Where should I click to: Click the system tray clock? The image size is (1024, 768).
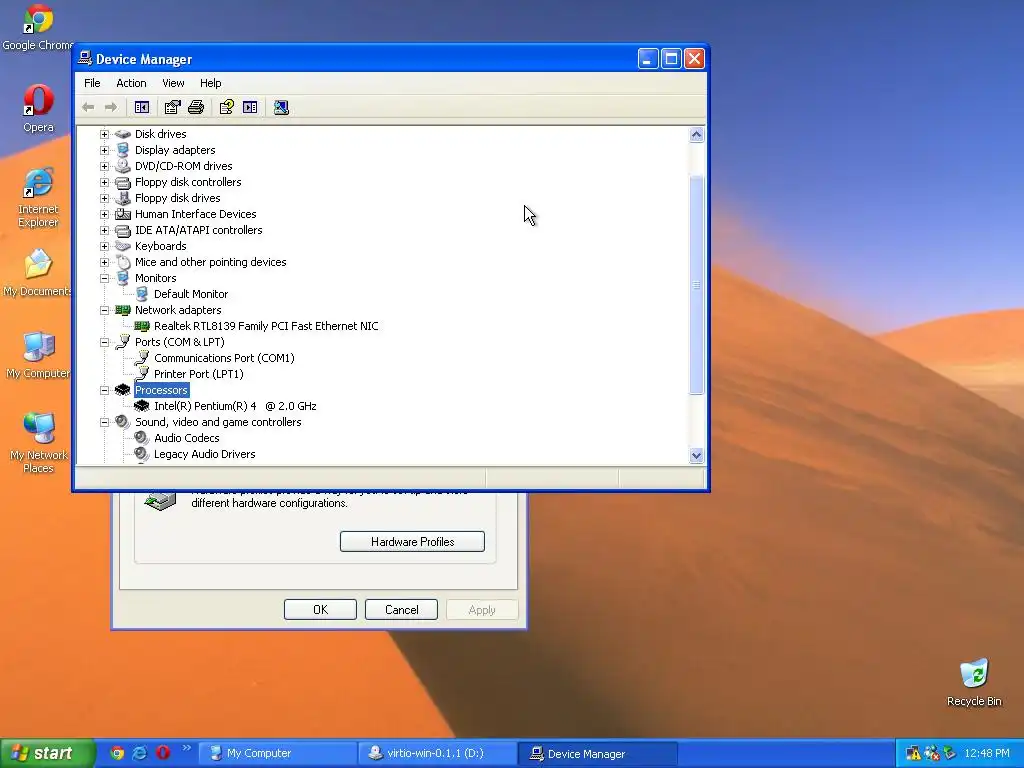tap(987, 753)
